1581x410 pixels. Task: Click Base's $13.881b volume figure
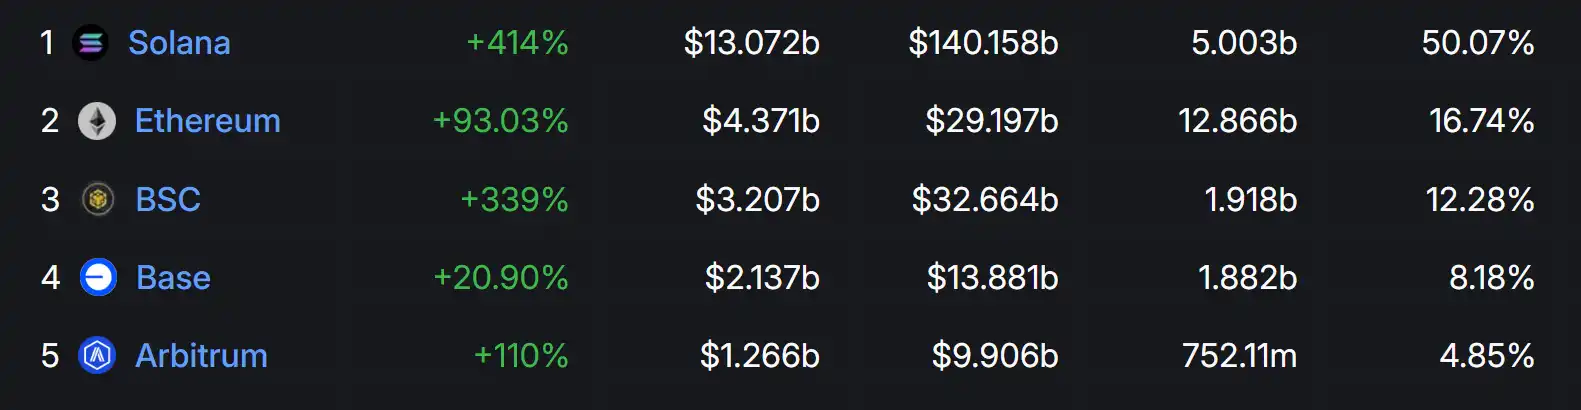[992, 277]
